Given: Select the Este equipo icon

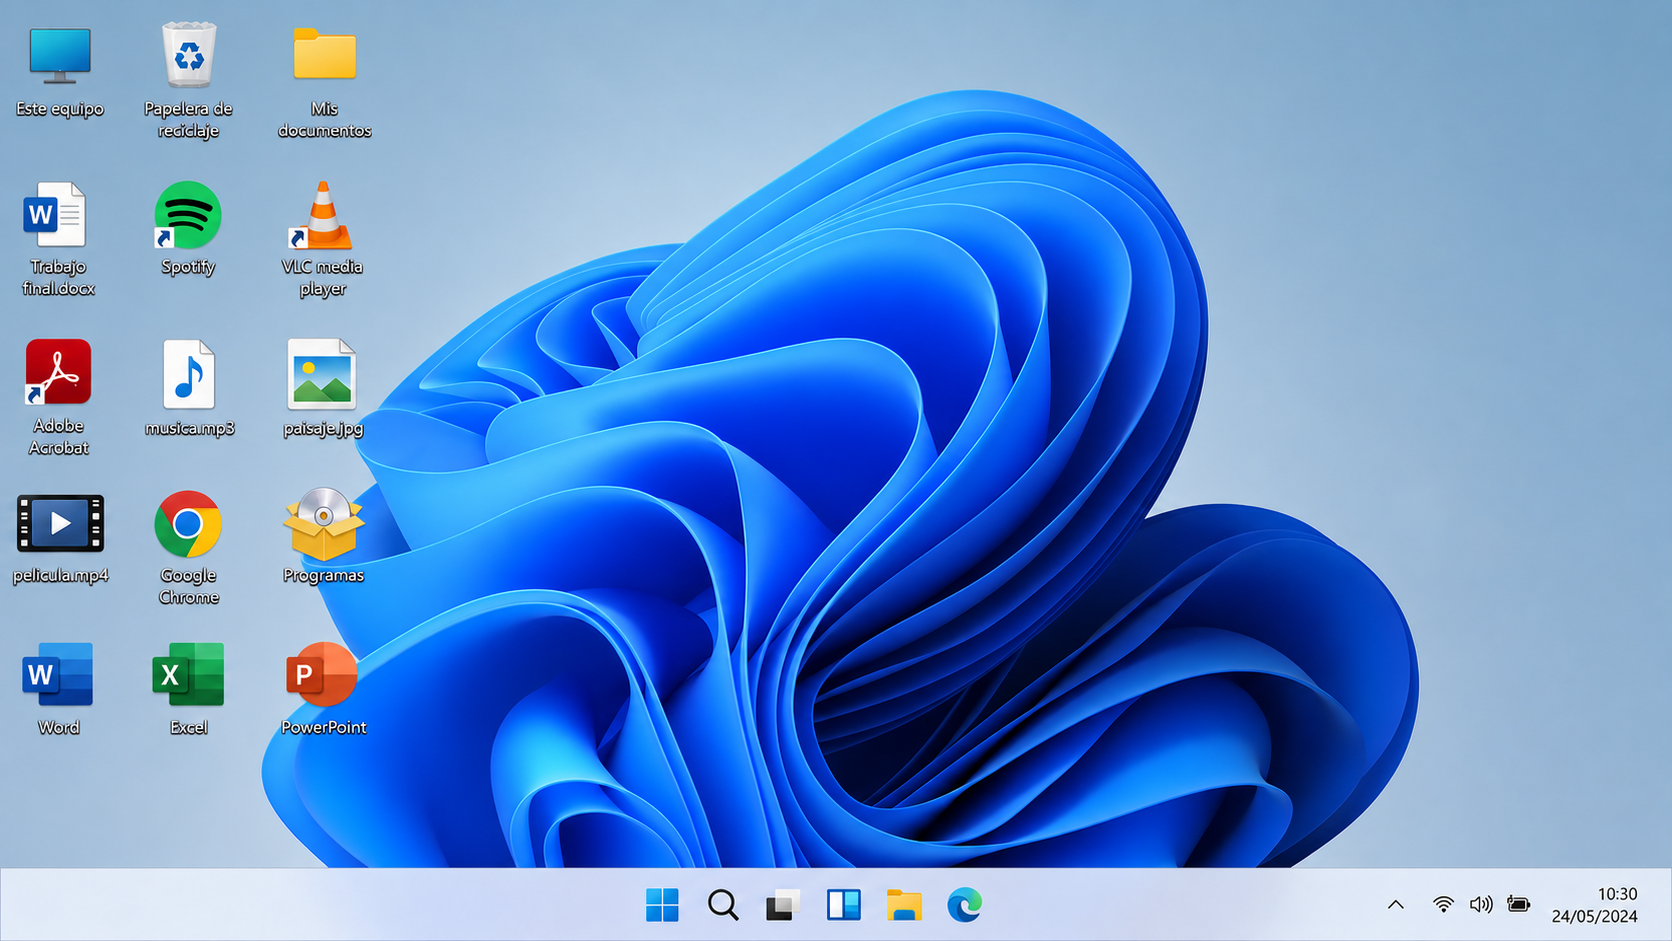Looking at the screenshot, I should coord(60,70).
